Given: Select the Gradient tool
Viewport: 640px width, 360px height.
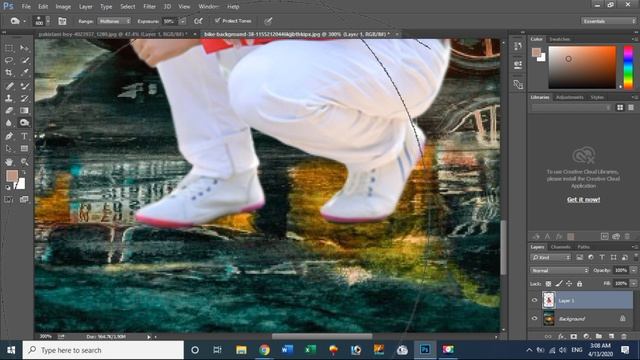Looking at the screenshot, I should coord(24,110).
